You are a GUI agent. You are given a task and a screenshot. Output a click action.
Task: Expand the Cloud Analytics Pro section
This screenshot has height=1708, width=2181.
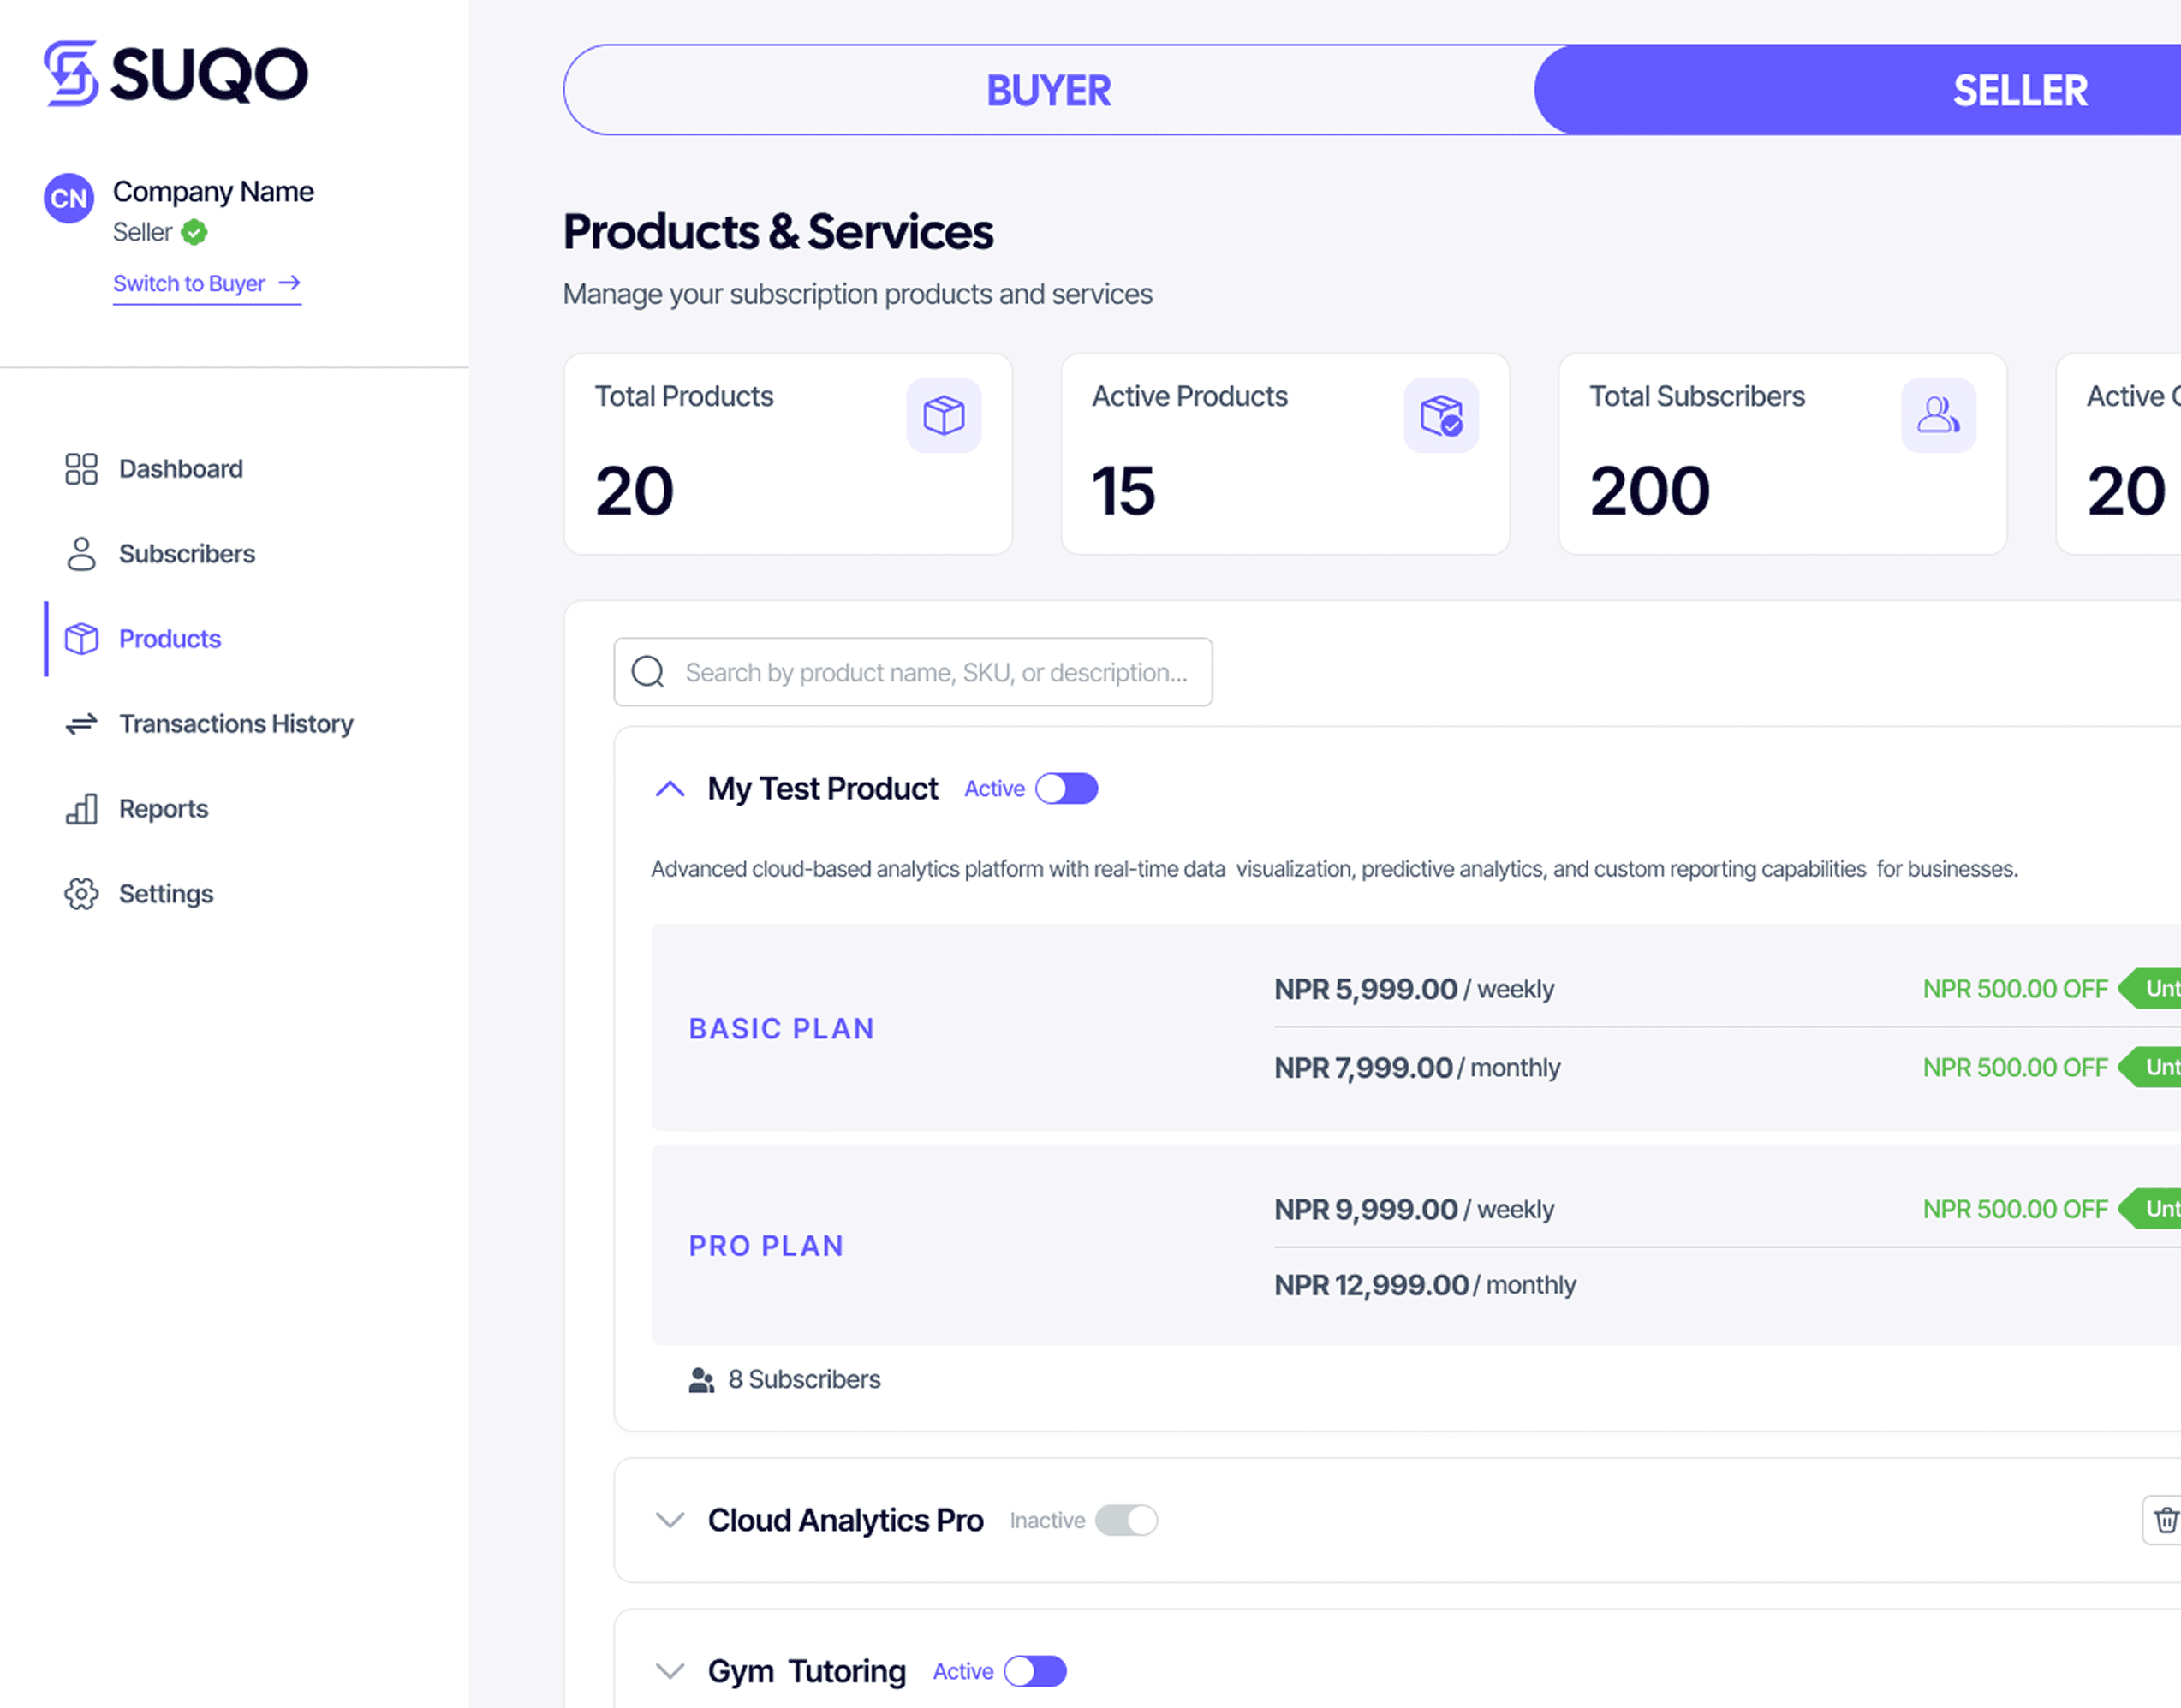(670, 1521)
